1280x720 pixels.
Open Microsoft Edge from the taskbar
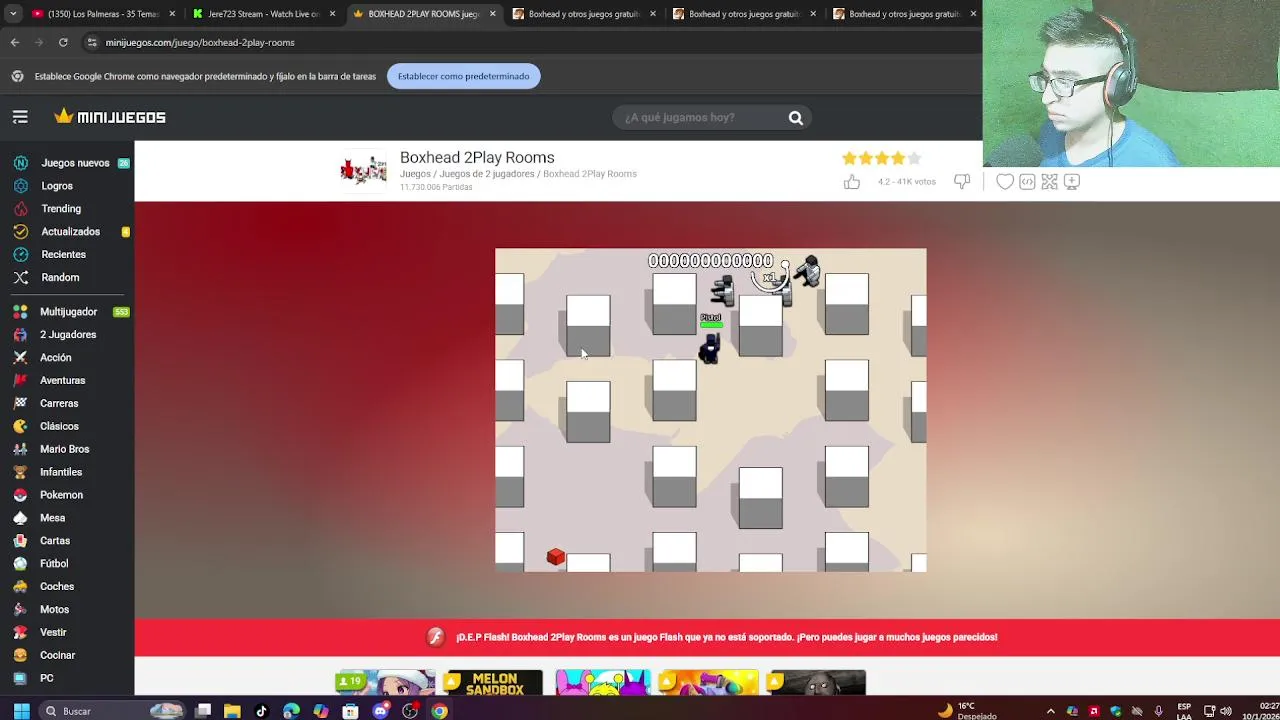pos(291,711)
